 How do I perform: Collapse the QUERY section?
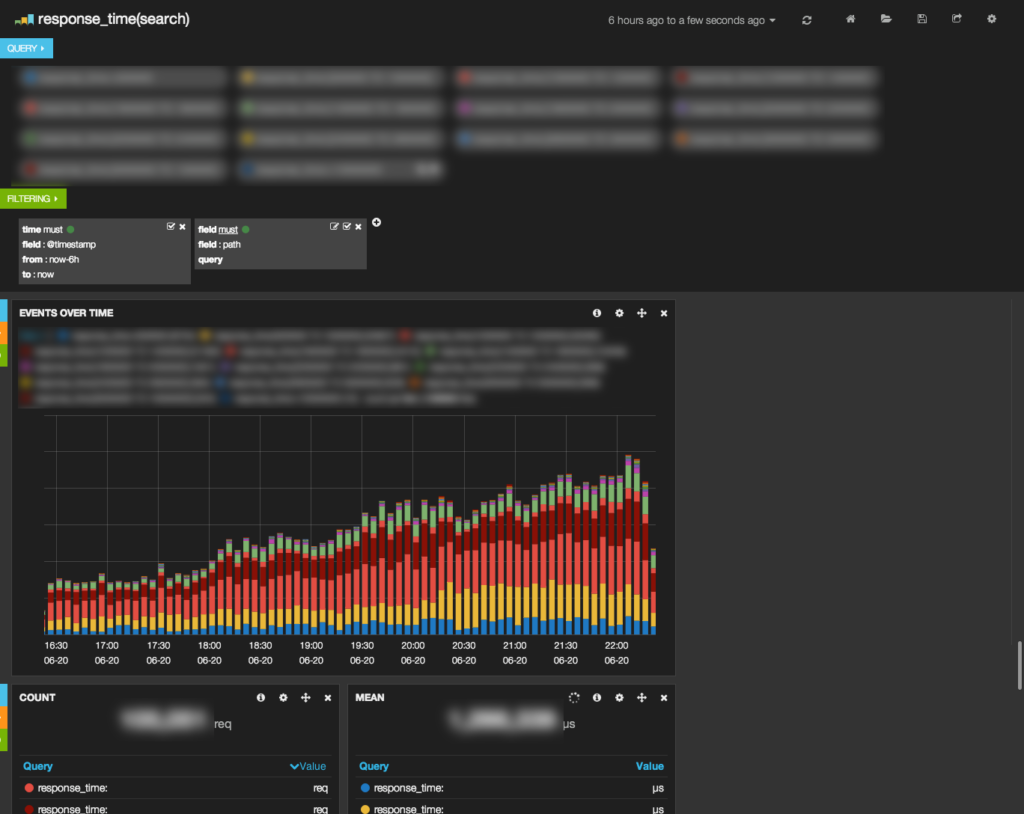26,47
